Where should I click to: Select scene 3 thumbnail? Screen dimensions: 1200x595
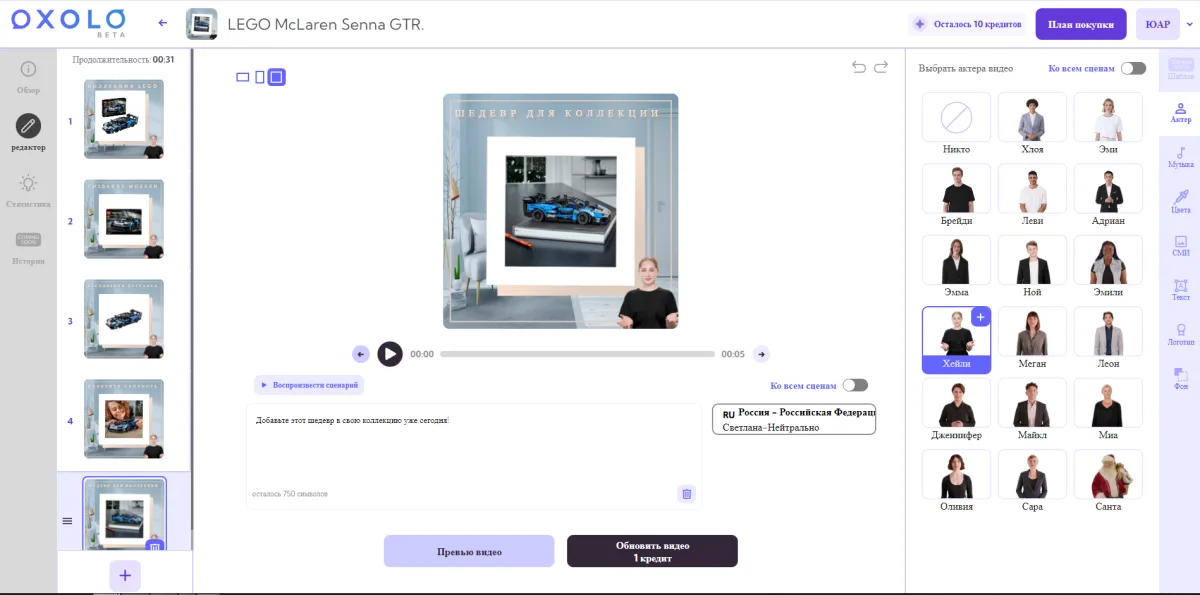pos(124,319)
